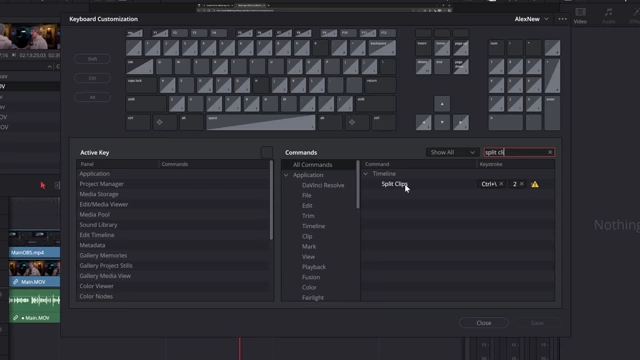Select the red arrow selection tool

(x=42, y=185)
